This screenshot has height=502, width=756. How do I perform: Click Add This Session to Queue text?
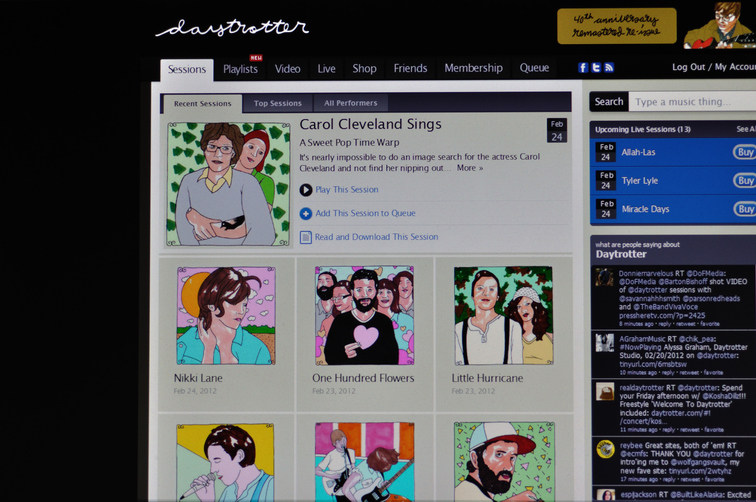tap(365, 213)
